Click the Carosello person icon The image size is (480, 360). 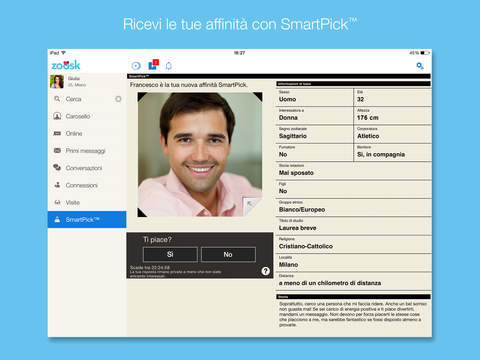coord(57,116)
